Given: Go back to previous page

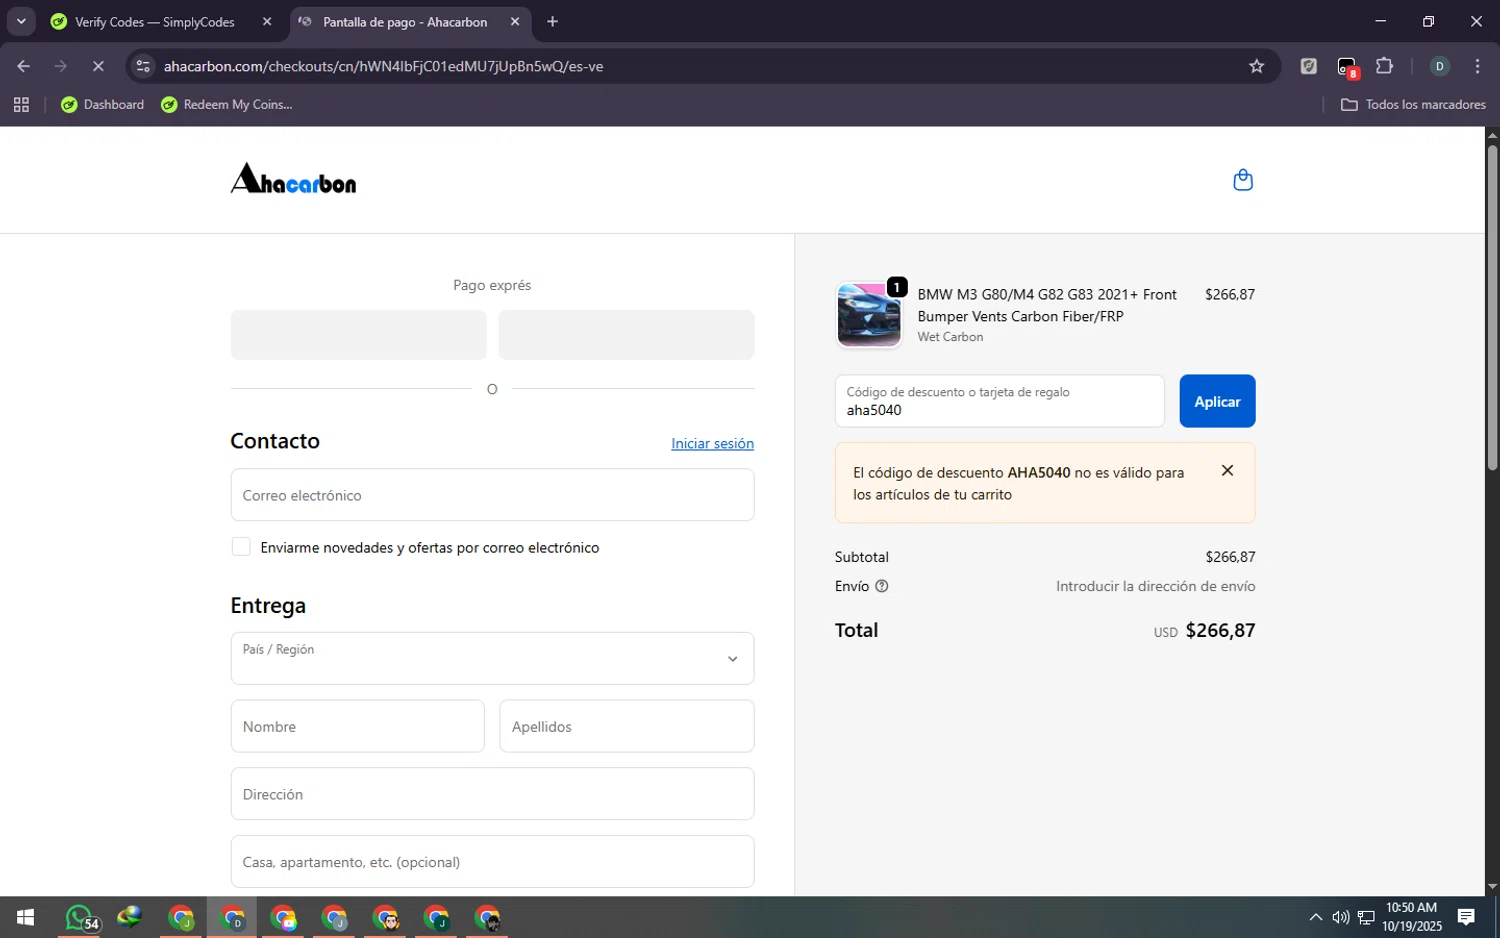Looking at the screenshot, I should [24, 66].
